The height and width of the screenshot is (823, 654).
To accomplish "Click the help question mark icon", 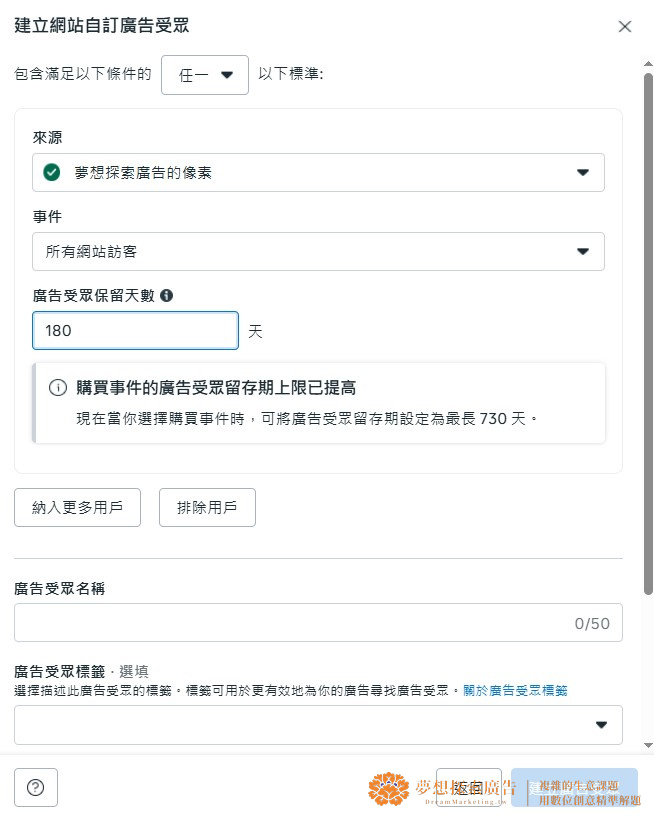I will coord(36,787).
